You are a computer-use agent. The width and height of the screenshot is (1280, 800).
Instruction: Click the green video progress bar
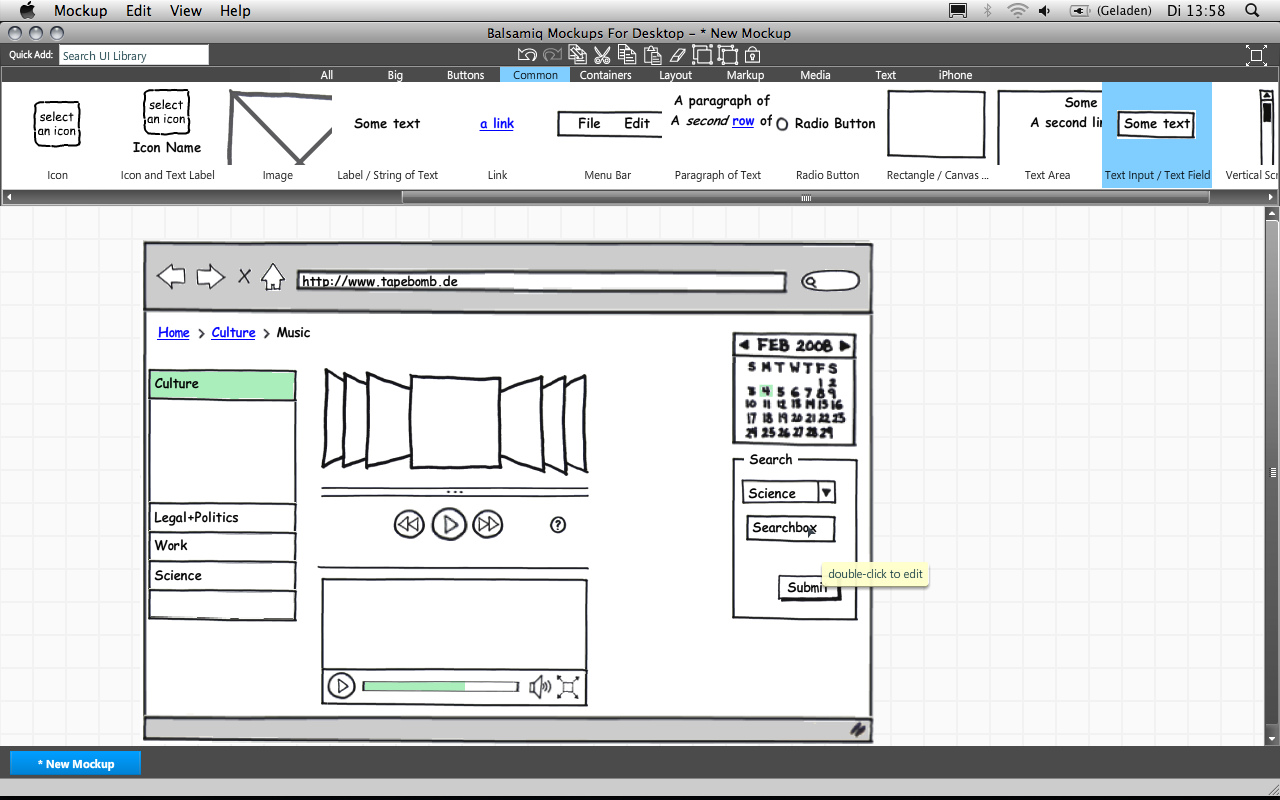point(414,686)
